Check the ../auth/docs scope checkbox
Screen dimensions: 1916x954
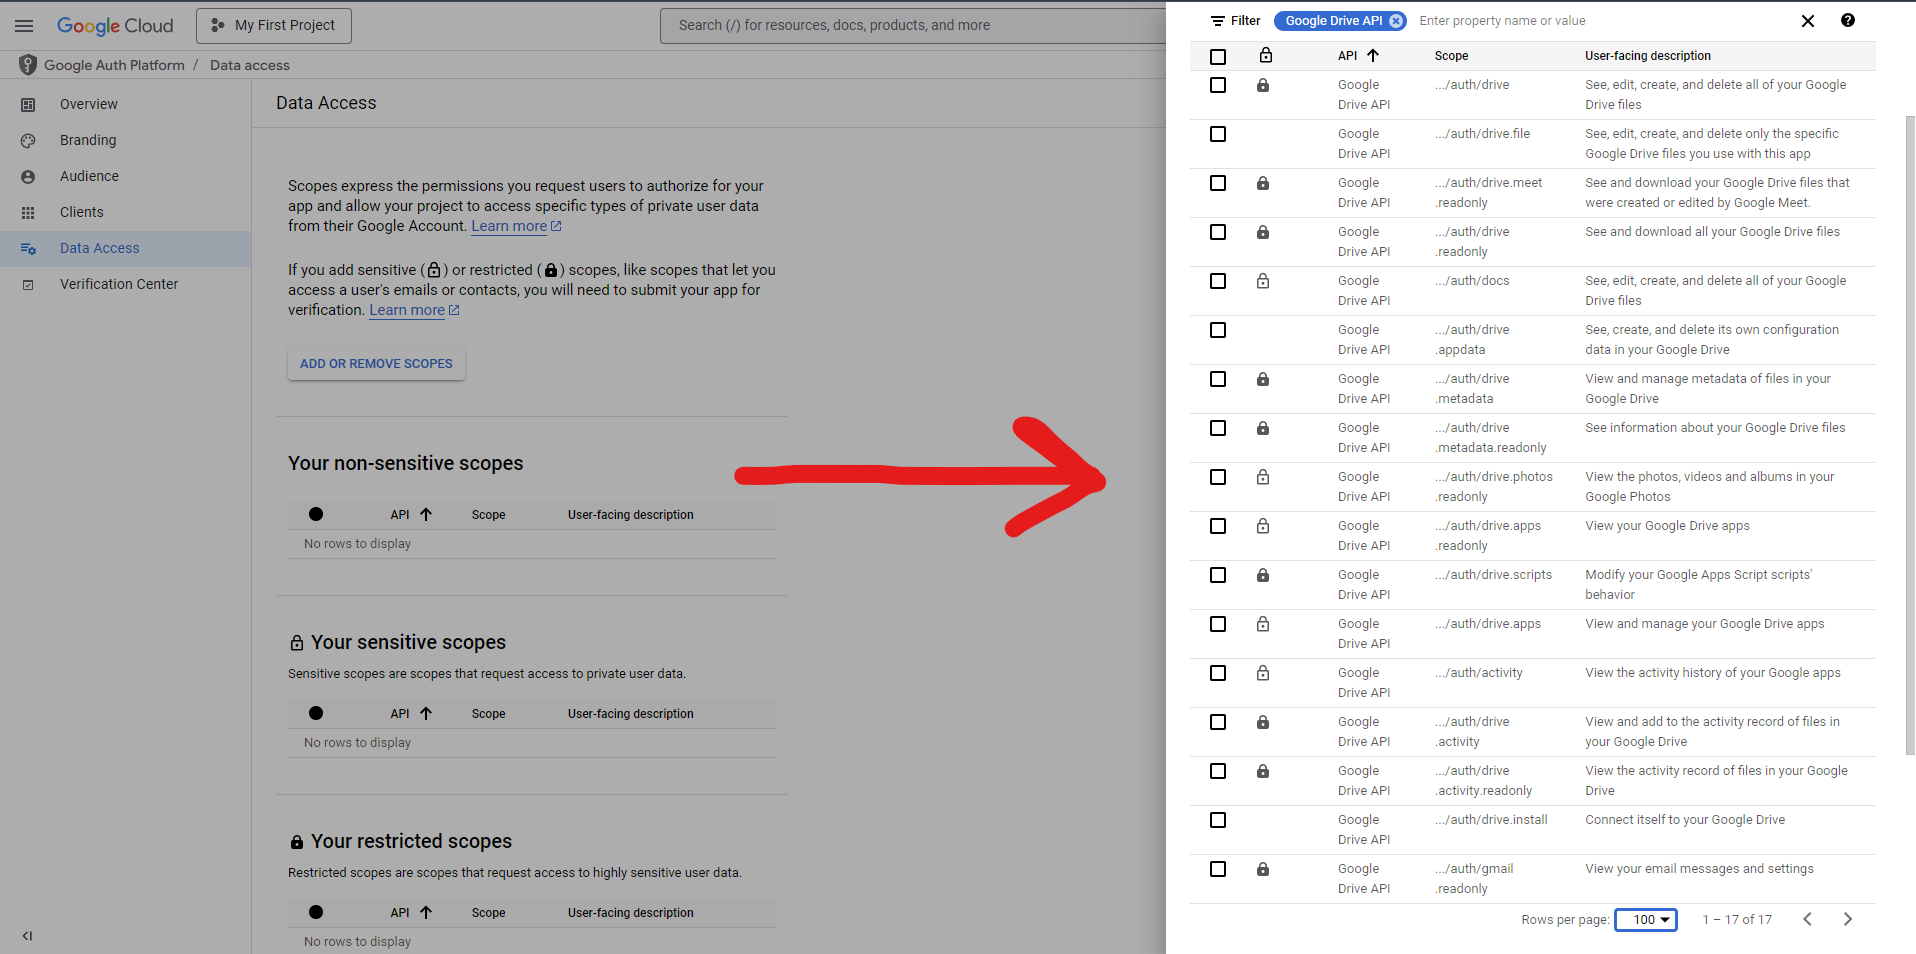(x=1218, y=281)
